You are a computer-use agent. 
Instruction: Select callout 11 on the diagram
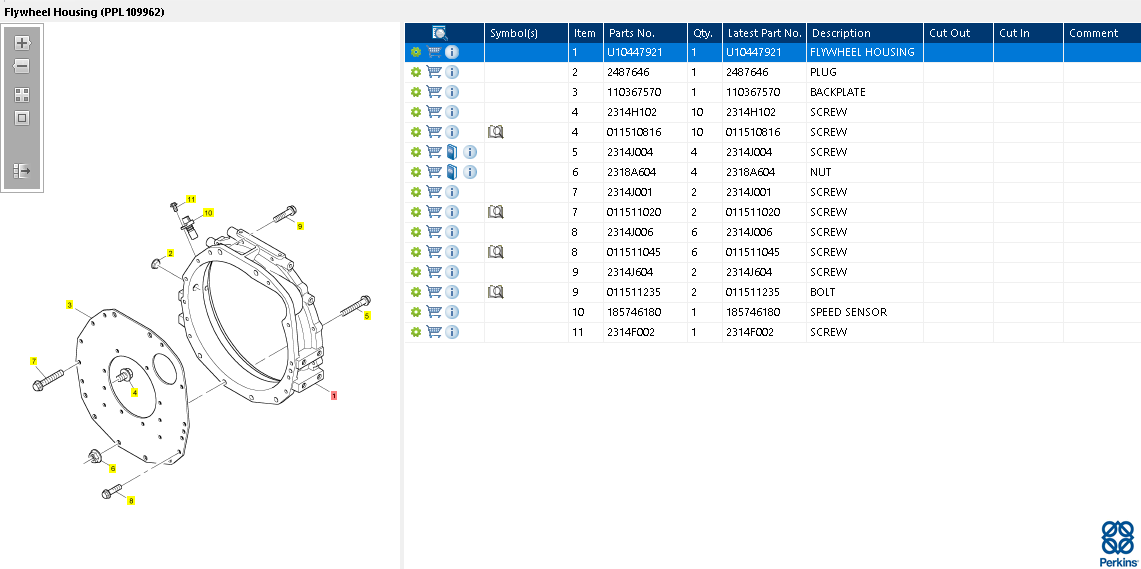[x=191, y=199]
